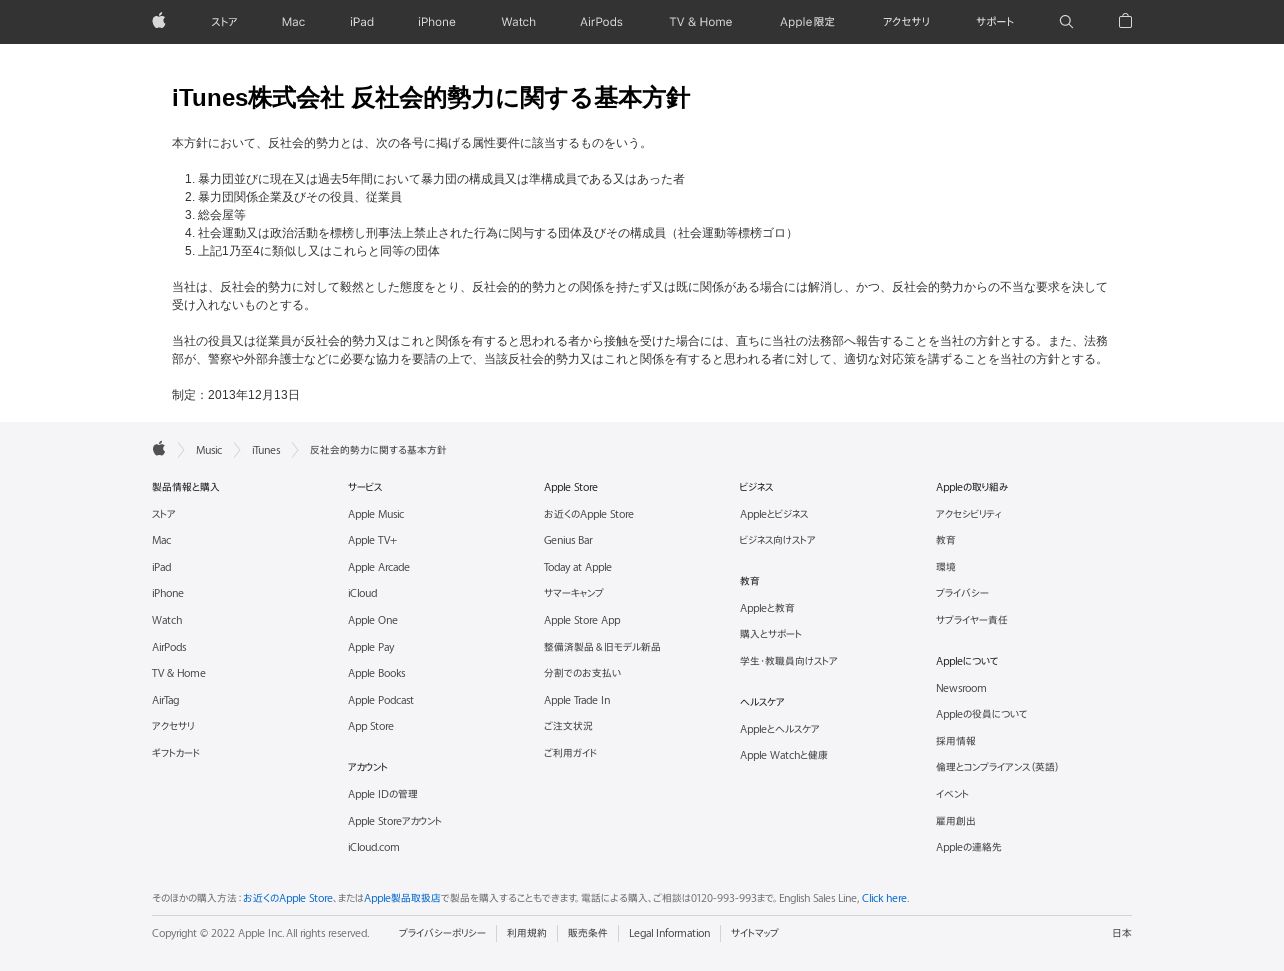Open ご注文状況 footer link
This screenshot has width=1284, height=971.
click(x=568, y=726)
